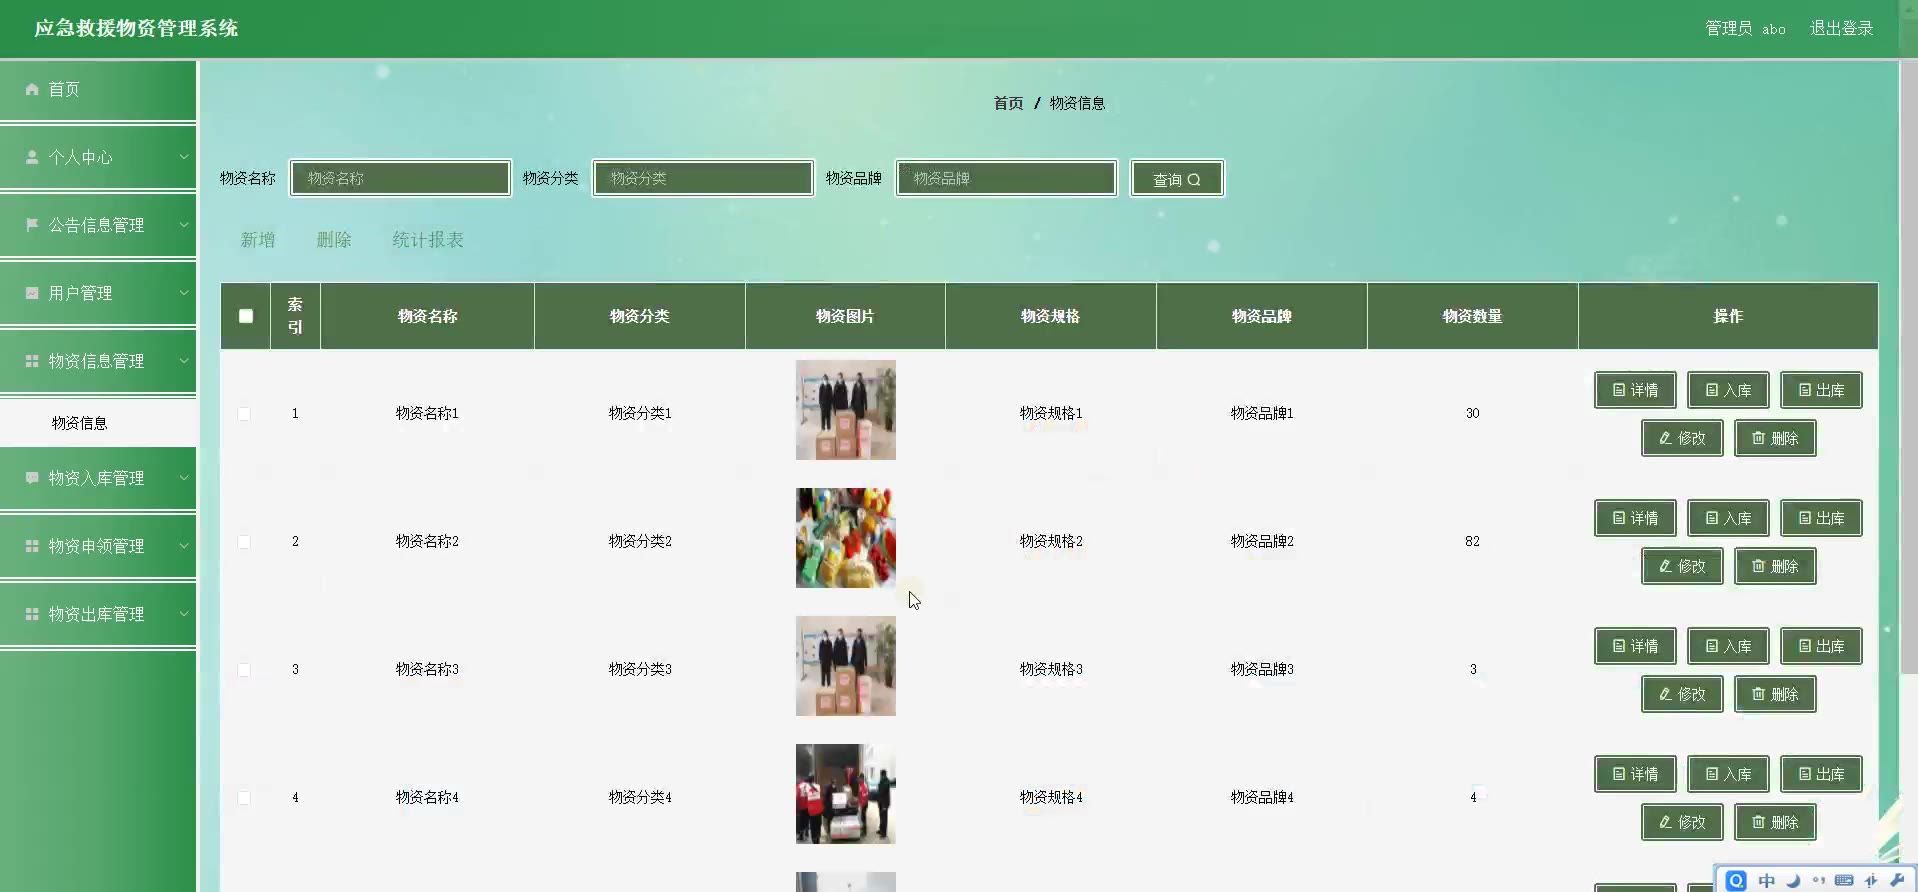Open details for 物资名称4 row
The height and width of the screenshot is (892, 1918).
pos(1635,774)
